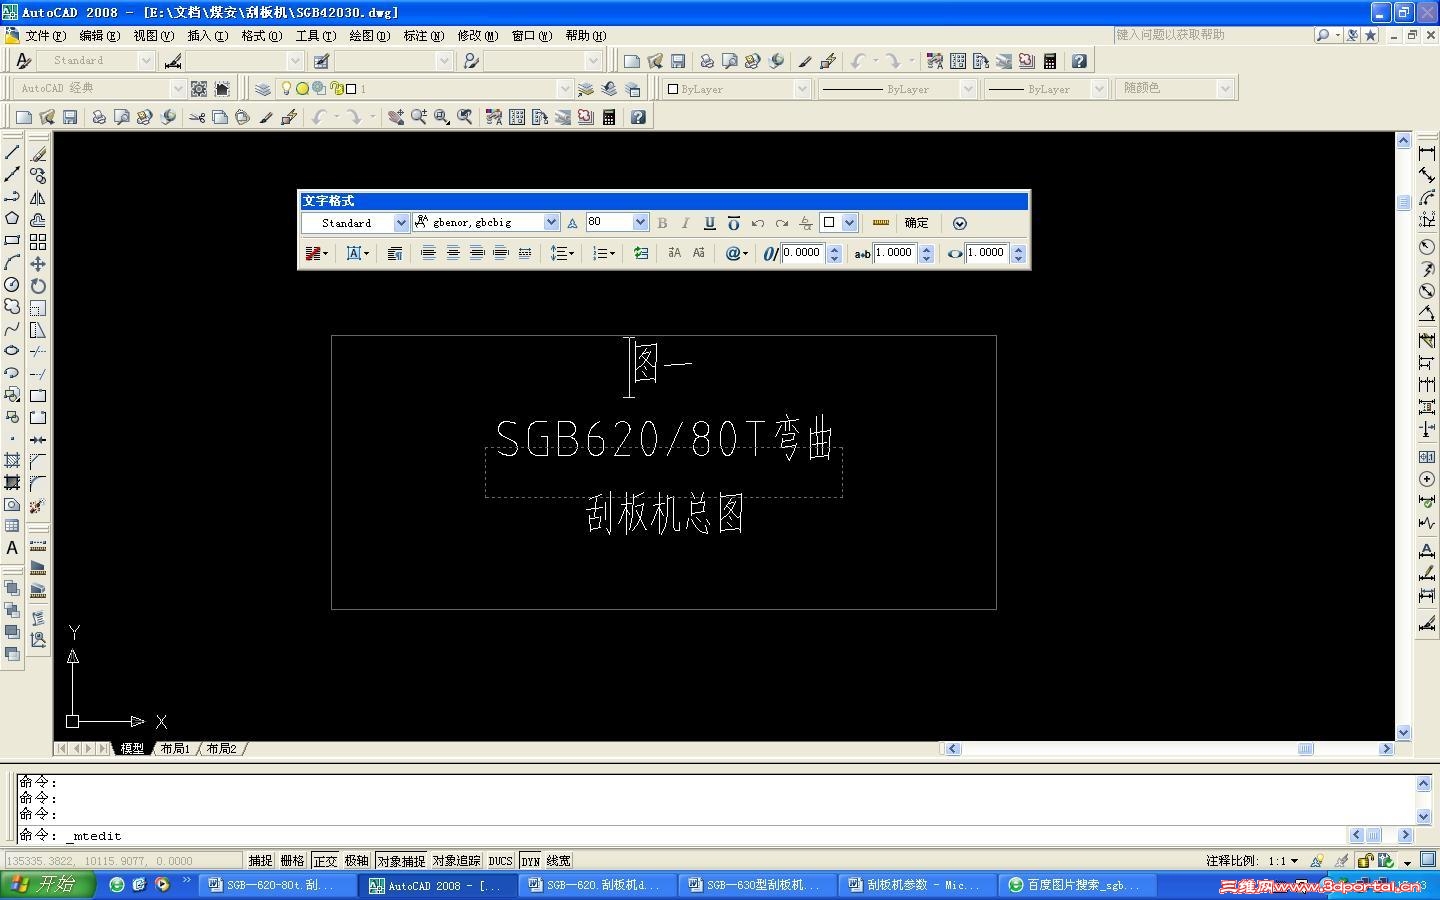Open 百度图片搜索 taskbar window
Viewport: 1440px width, 900px height.
pyautogui.click(x=1078, y=885)
